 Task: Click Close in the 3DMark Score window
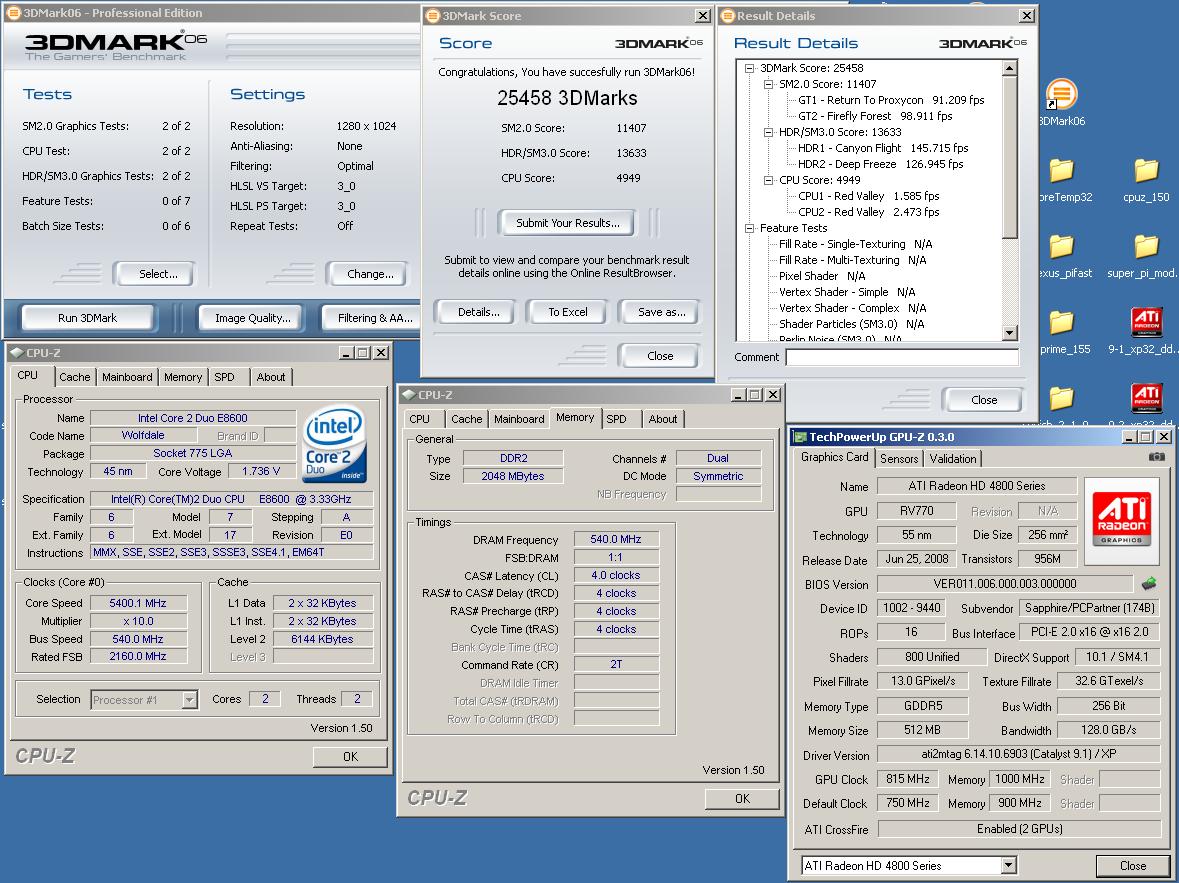(659, 356)
